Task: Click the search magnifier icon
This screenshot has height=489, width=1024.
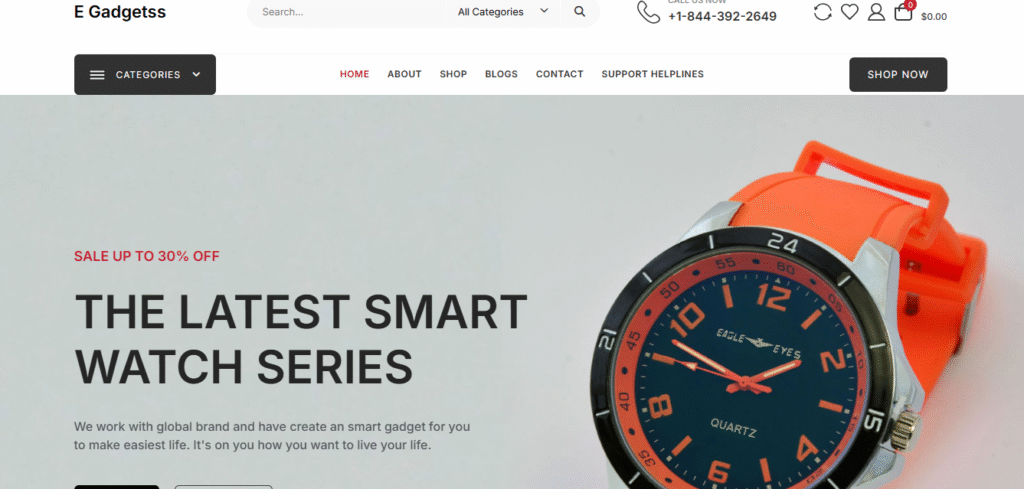Action: 579,12
